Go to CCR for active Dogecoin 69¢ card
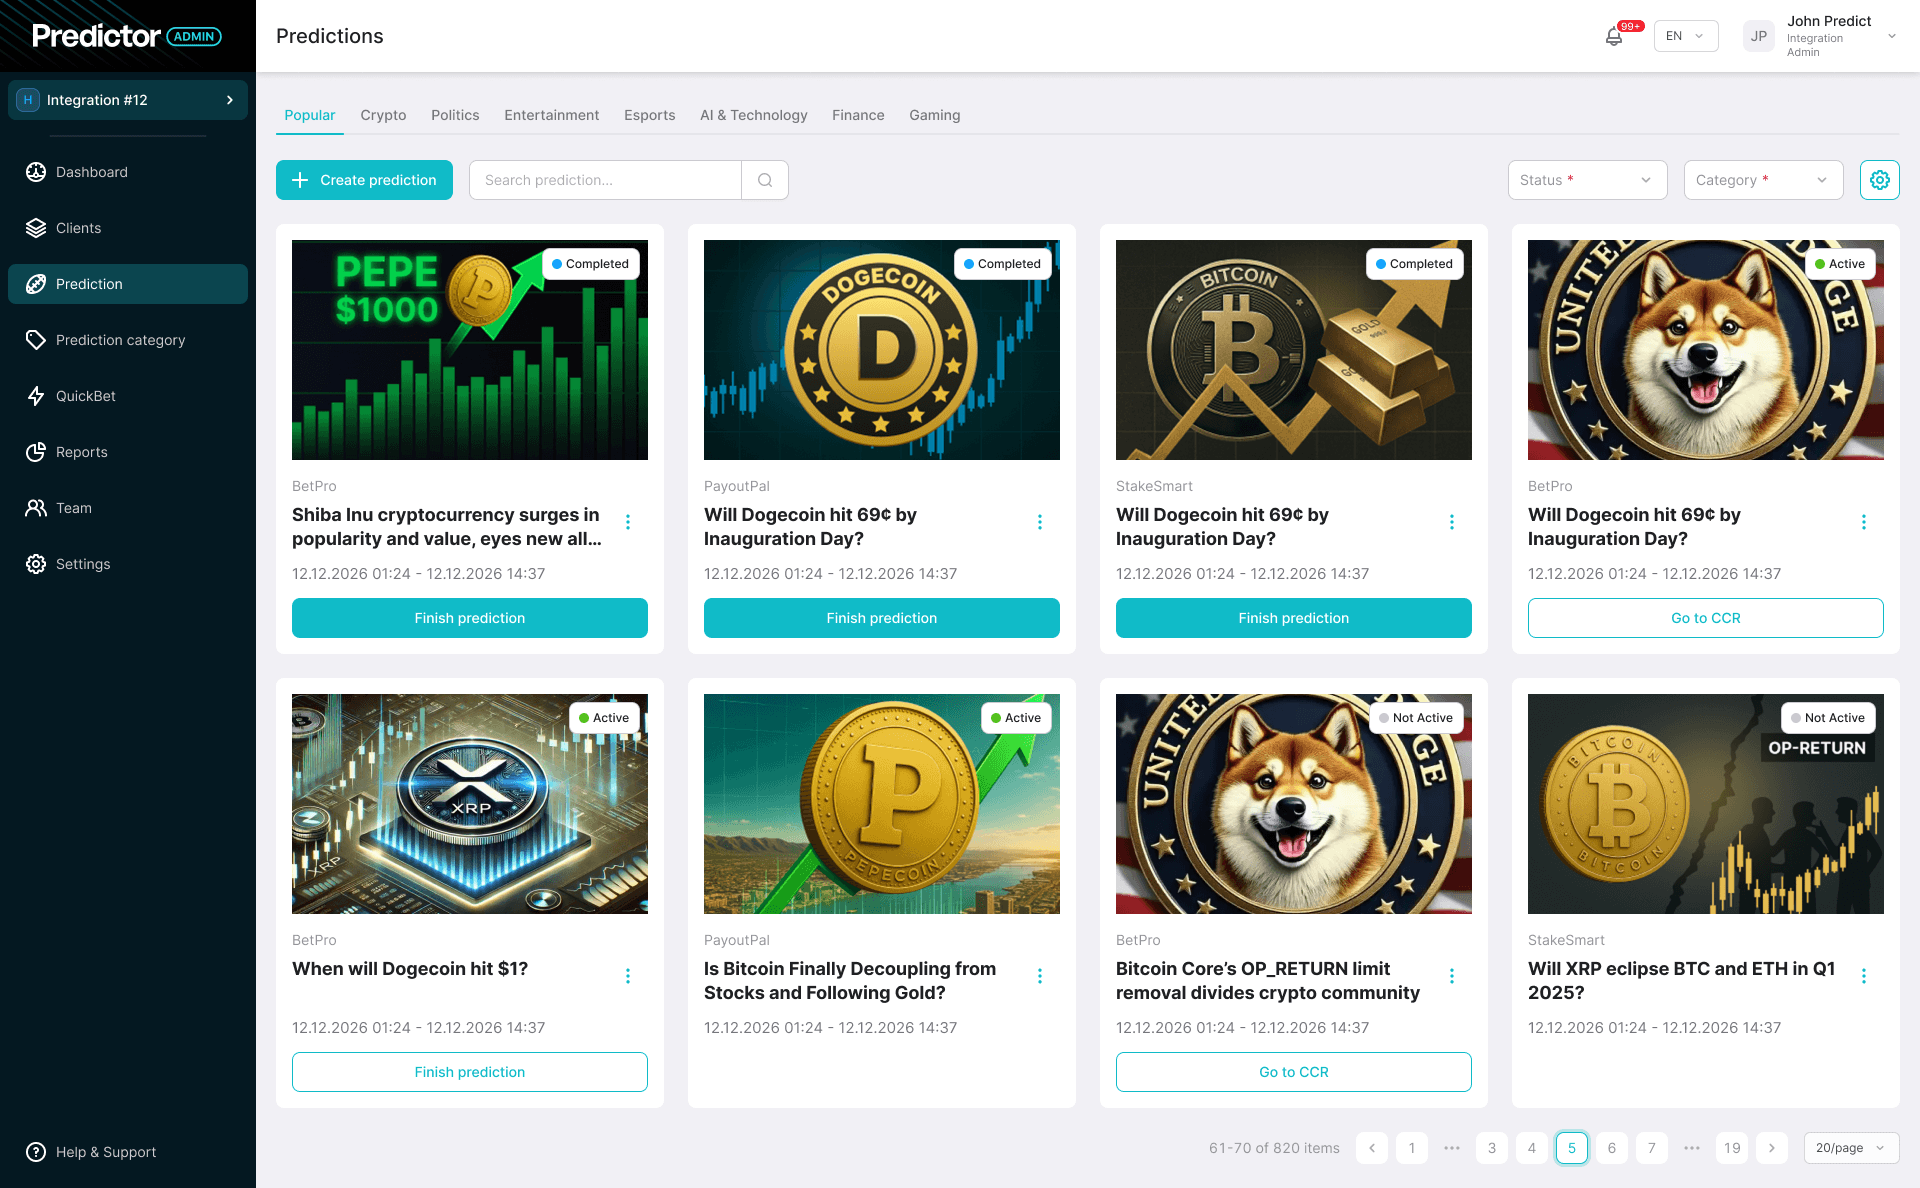This screenshot has height=1188, width=1920. pyautogui.click(x=1706, y=618)
